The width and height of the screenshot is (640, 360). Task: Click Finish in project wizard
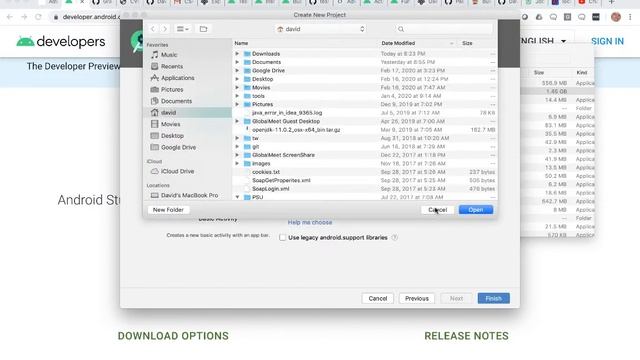pos(493,298)
